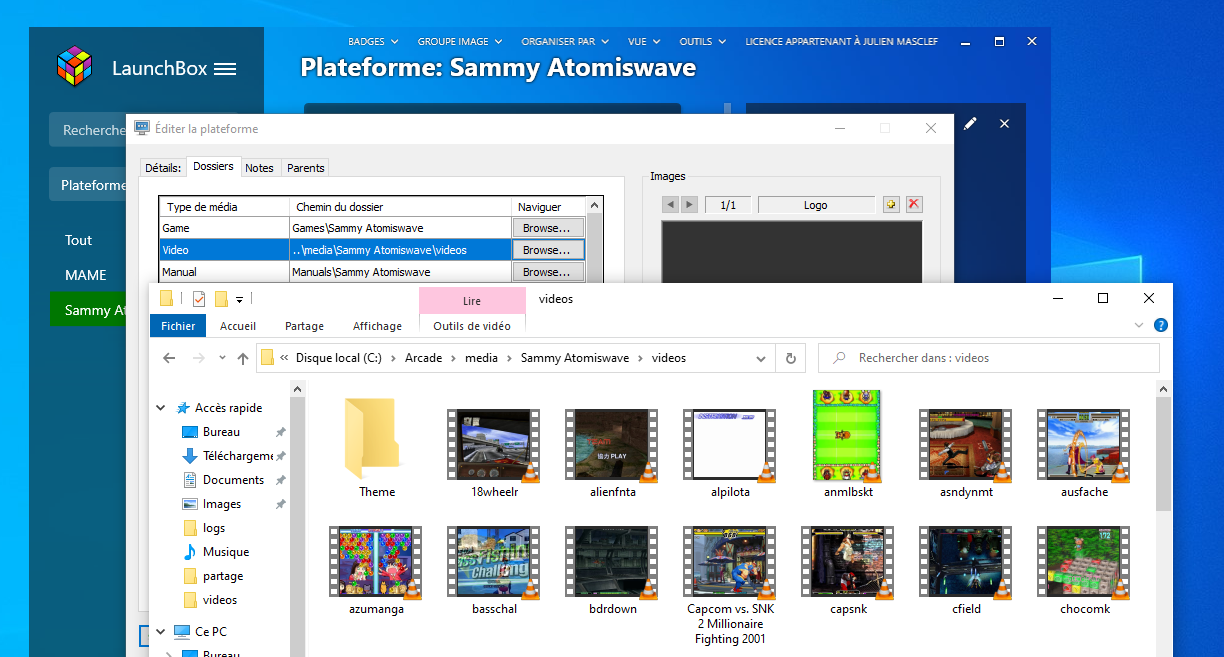Select the Tout platform in LaunchBox sidebar
Screen dimensions: 1224x657
(78, 240)
